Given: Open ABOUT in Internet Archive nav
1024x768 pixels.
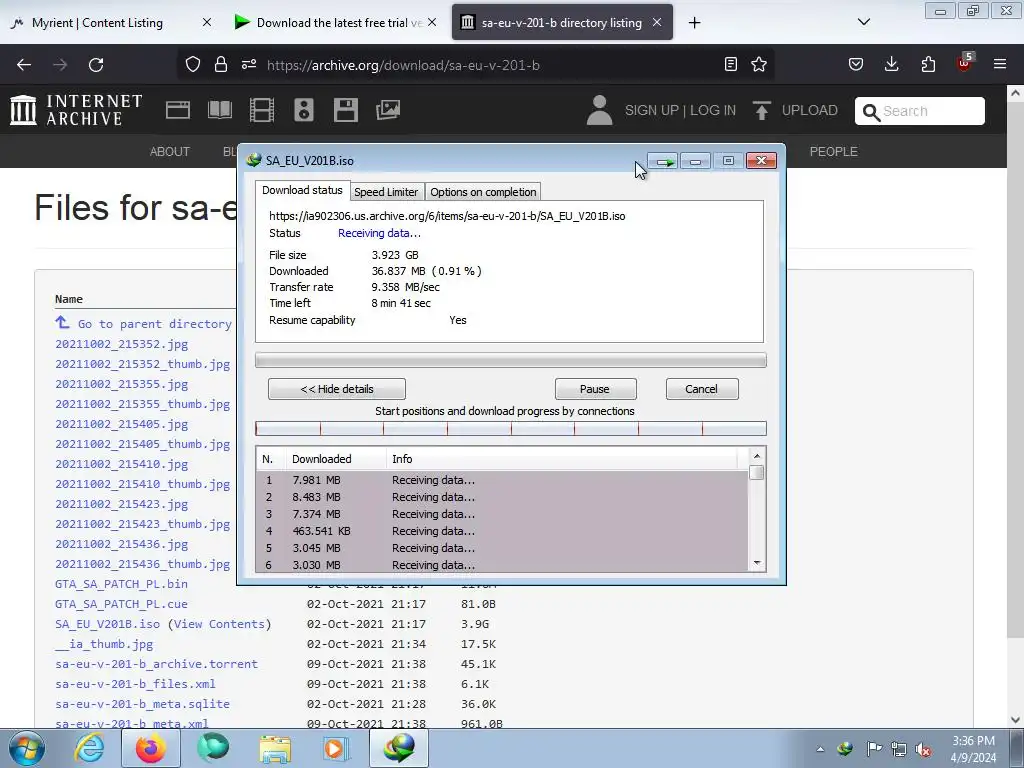Looking at the screenshot, I should point(170,152).
